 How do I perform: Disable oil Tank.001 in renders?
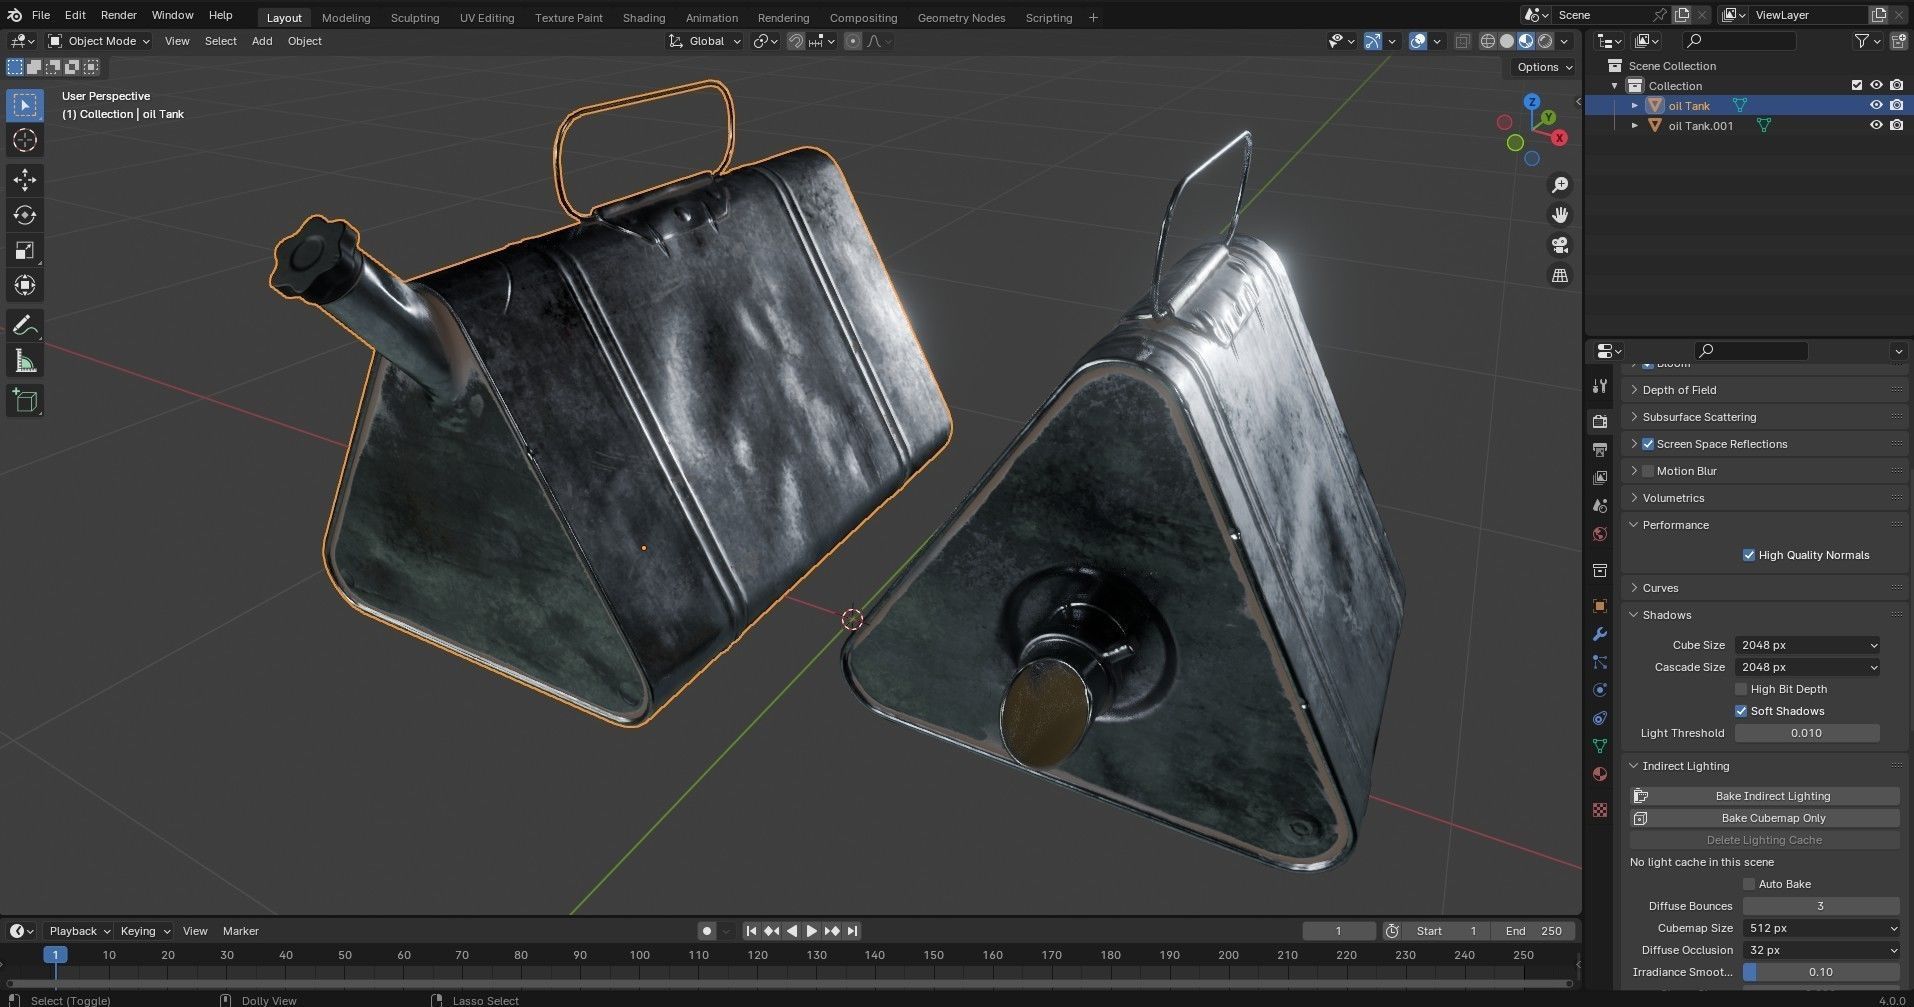point(1896,125)
